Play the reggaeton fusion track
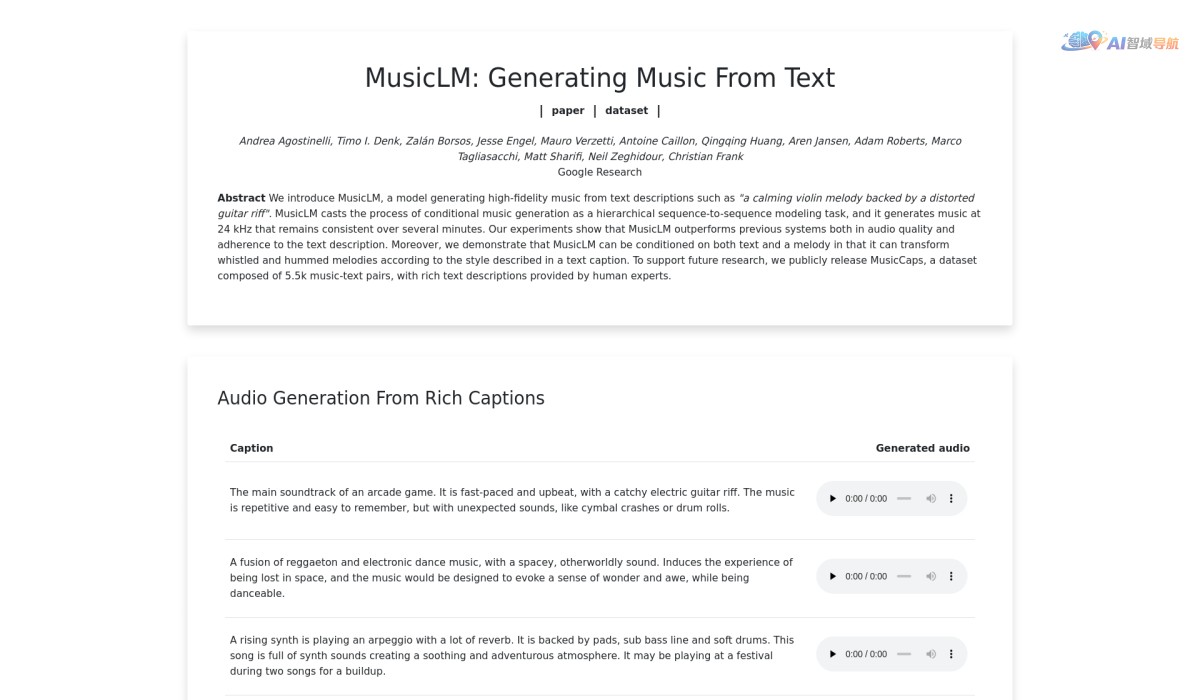 832,576
